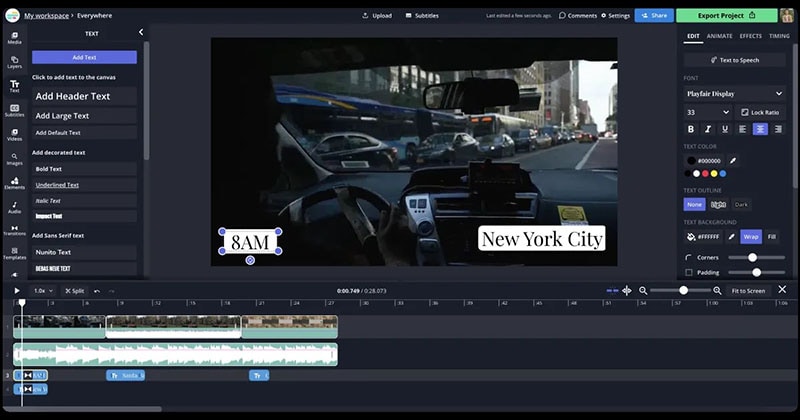This screenshot has width=800, height=420.
Task: Click the Bold formatting icon
Action: coord(691,129)
